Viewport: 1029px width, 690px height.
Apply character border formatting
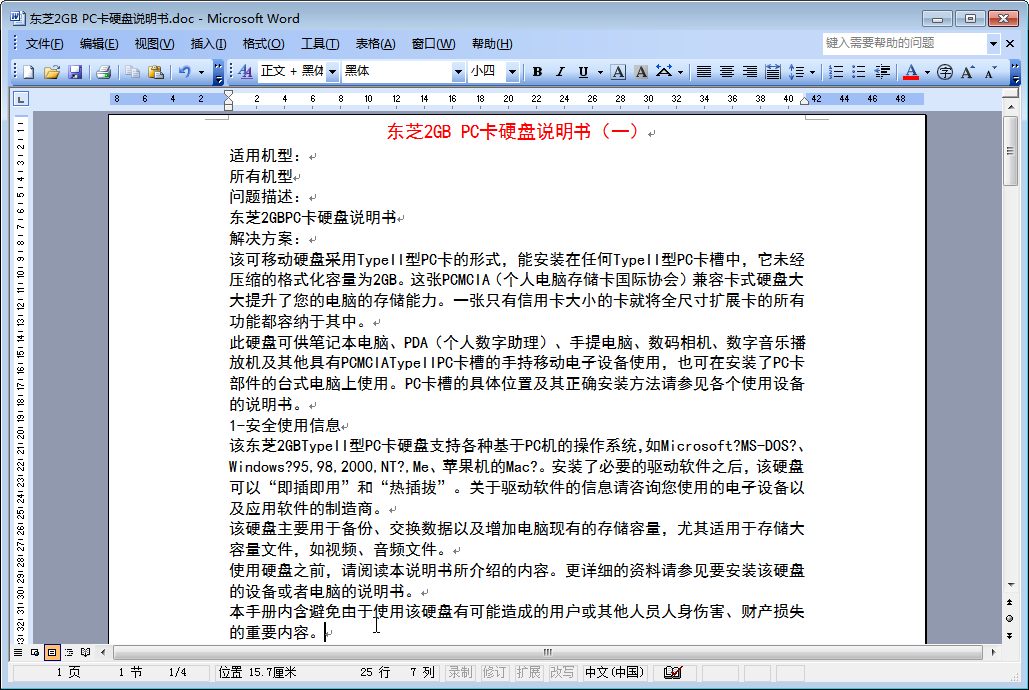(x=618, y=72)
